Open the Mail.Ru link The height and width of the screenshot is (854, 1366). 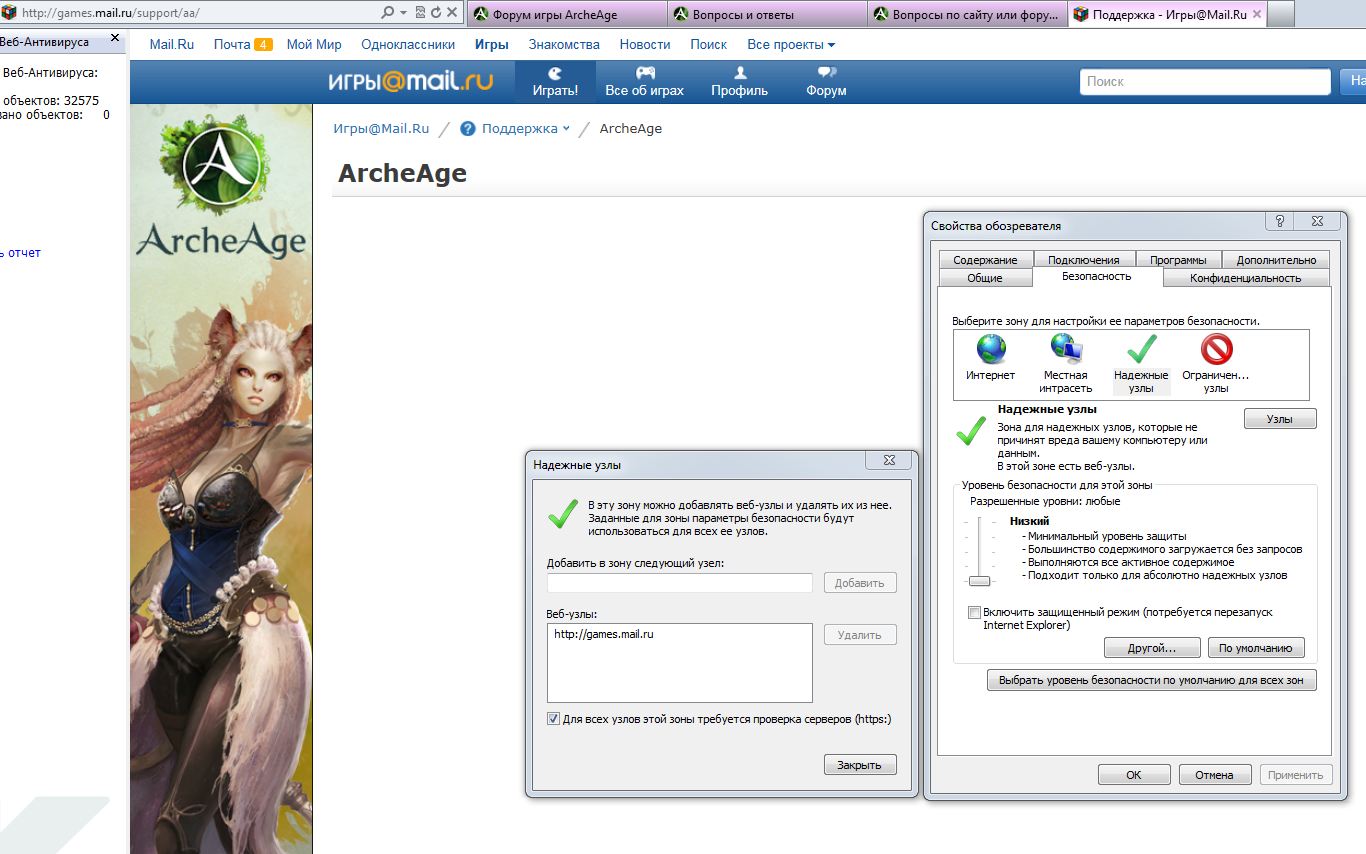(172, 45)
